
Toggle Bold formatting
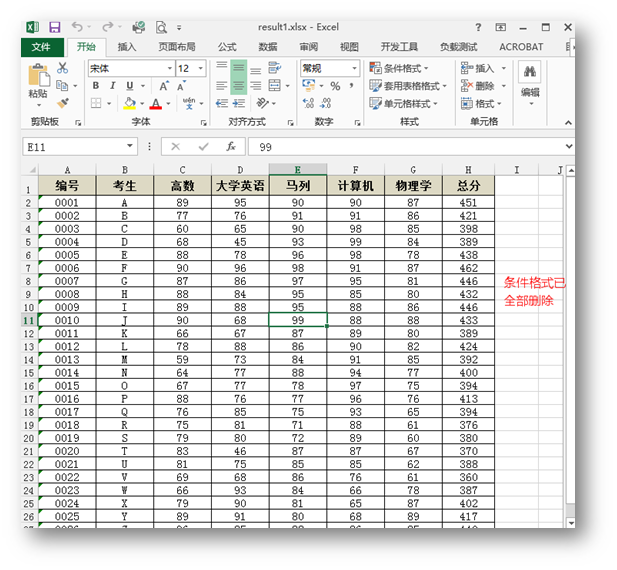tap(96, 86)
